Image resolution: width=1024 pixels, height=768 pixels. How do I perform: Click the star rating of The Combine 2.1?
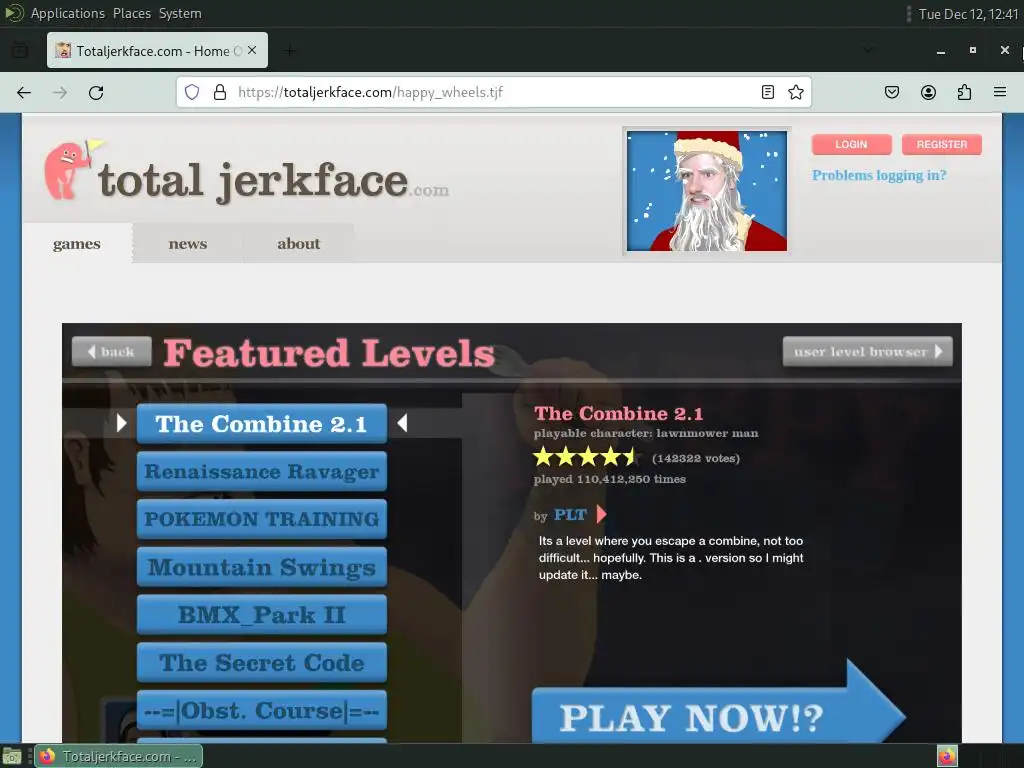point(584,456)
